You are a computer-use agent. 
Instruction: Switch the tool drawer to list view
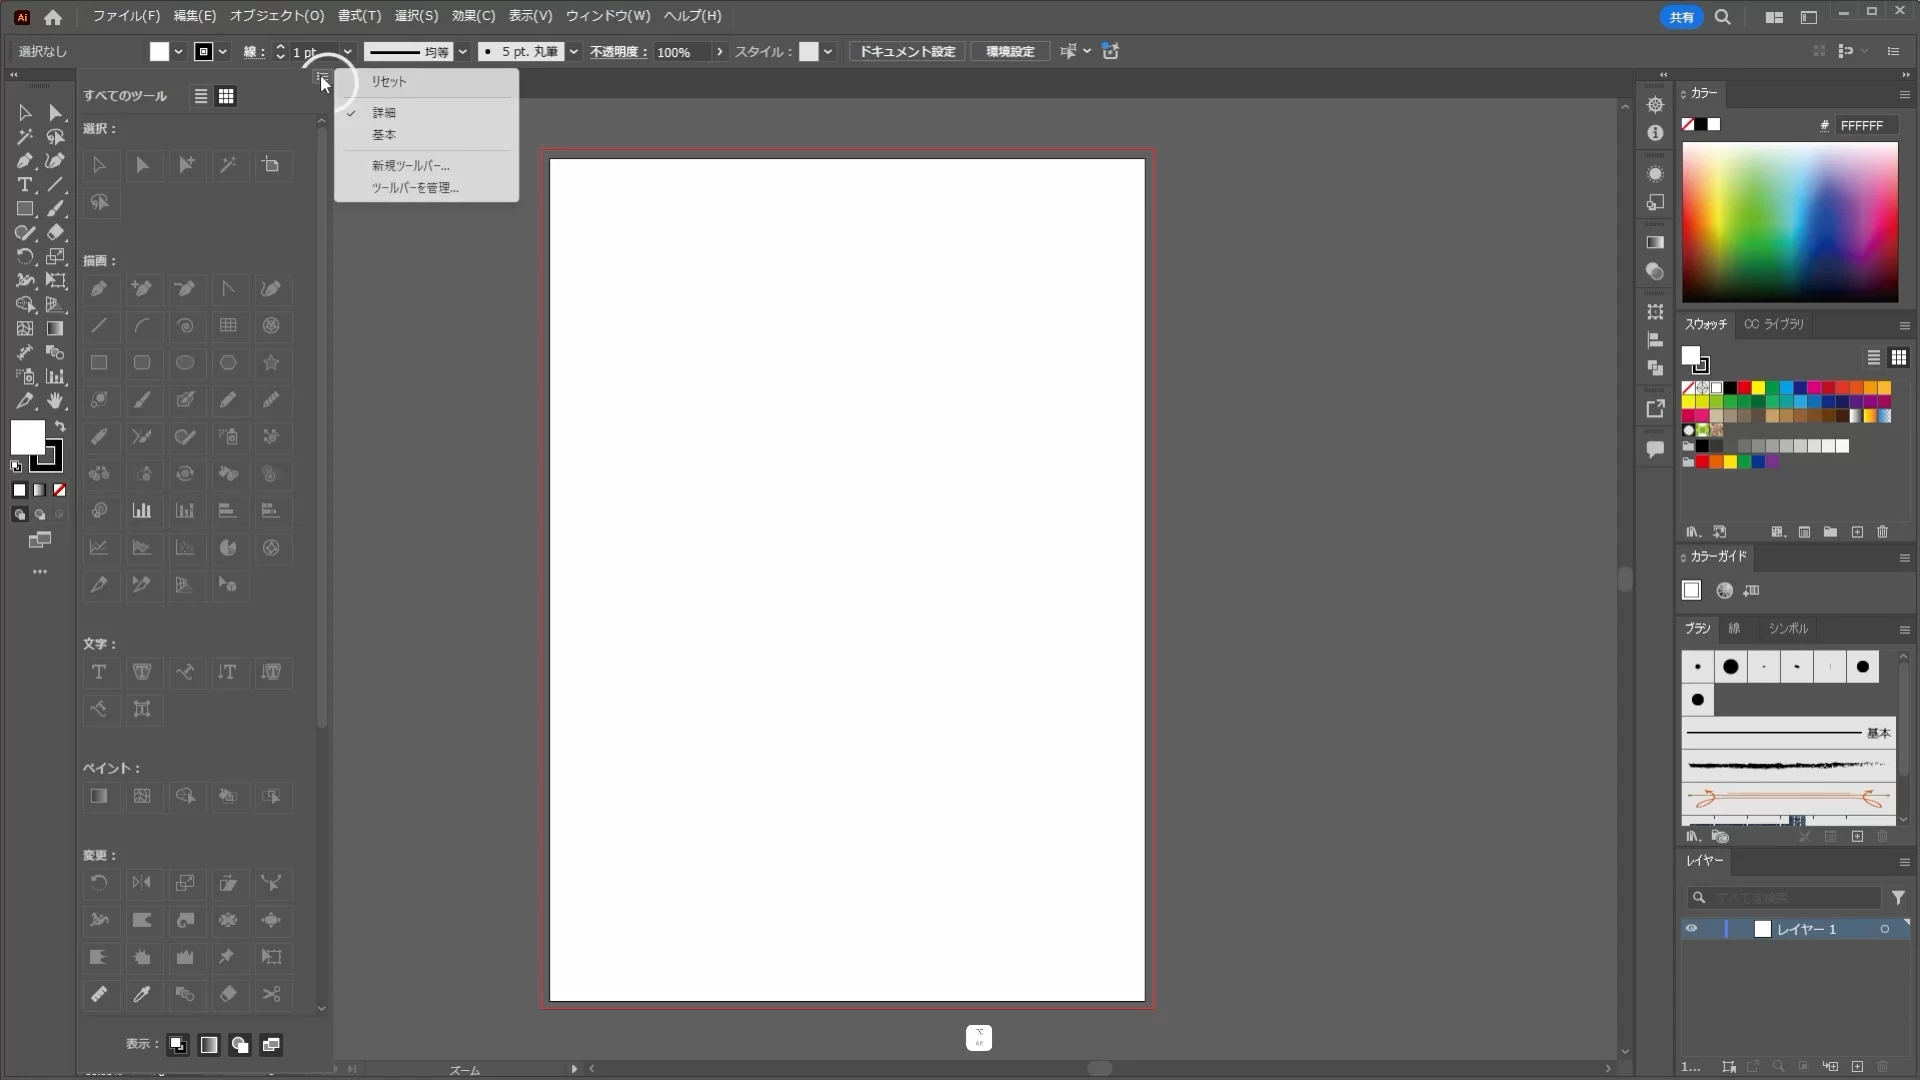[x=201, y=96]
